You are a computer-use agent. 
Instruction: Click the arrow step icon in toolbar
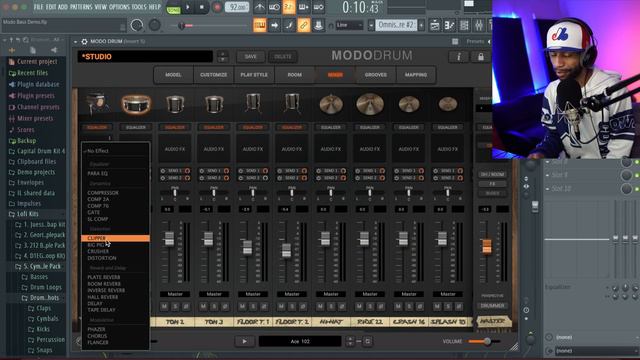pyautogui.click(x=274, y=25)
